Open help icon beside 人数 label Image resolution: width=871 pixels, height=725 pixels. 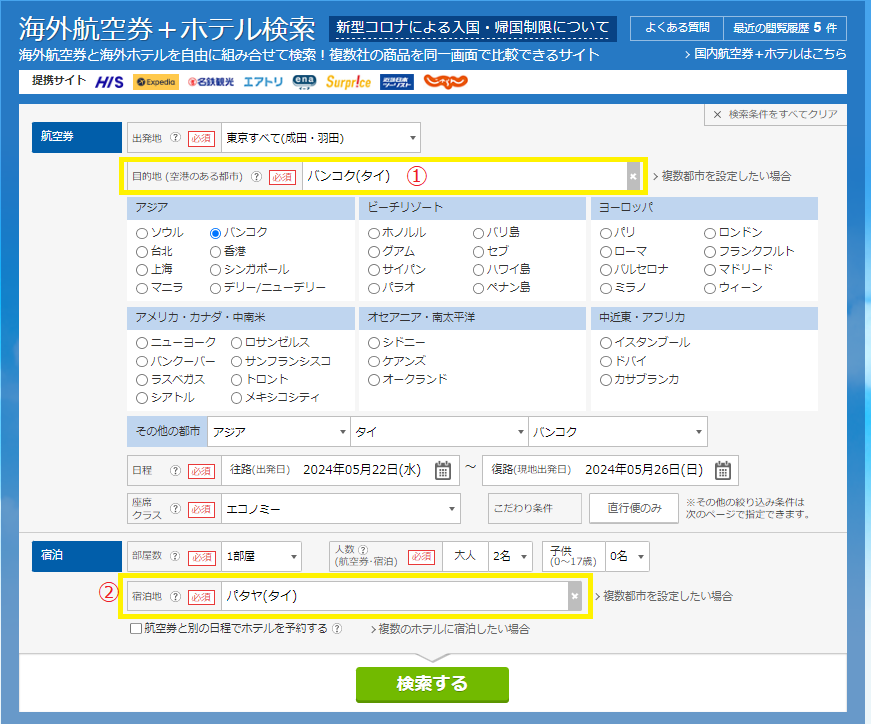point(363,549)
